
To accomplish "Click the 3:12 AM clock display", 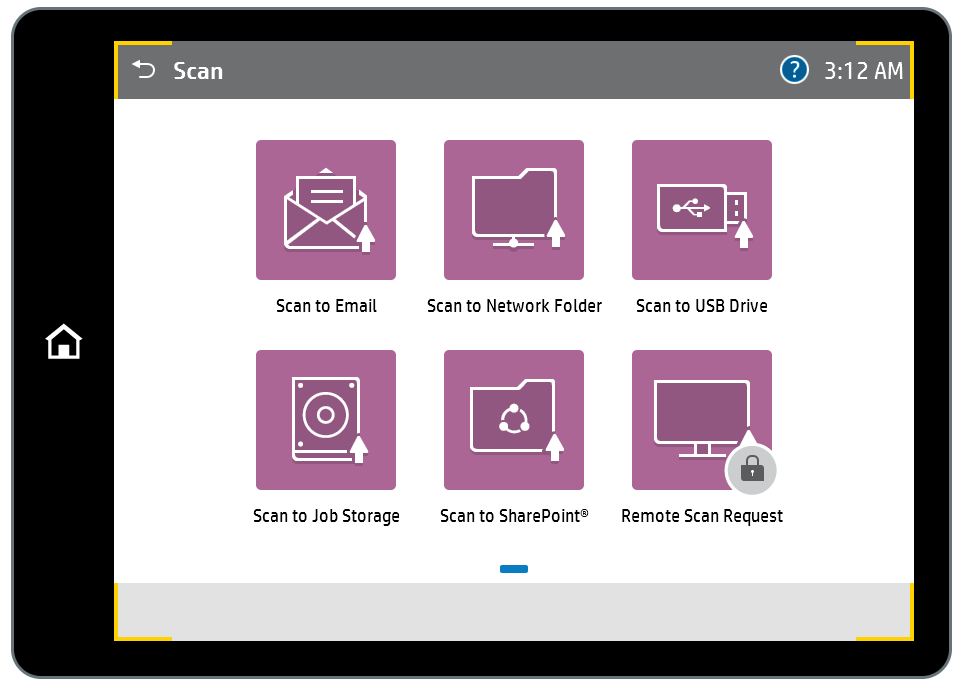I will click(863, 71).
